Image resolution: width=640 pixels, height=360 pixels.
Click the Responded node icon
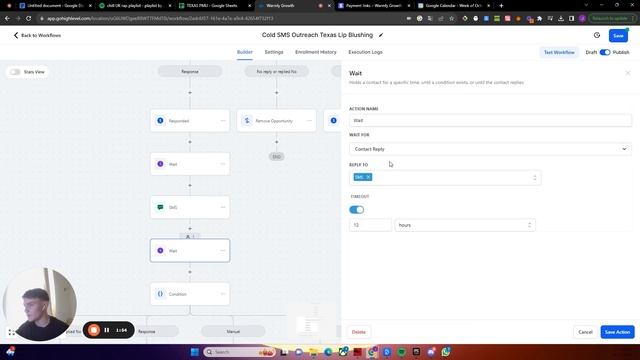(x=160, y=121)
